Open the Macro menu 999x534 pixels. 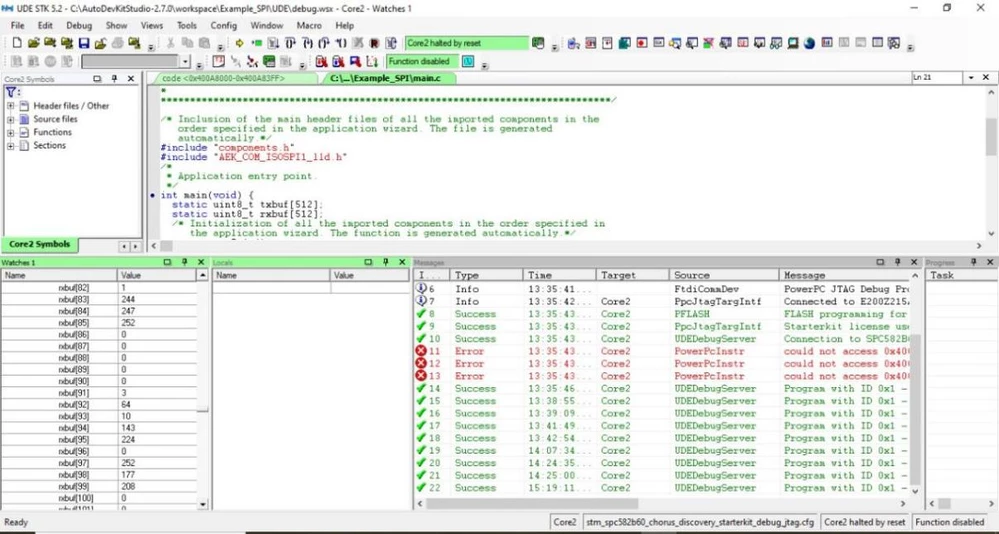pyautogui.click(x=309, y=25)
